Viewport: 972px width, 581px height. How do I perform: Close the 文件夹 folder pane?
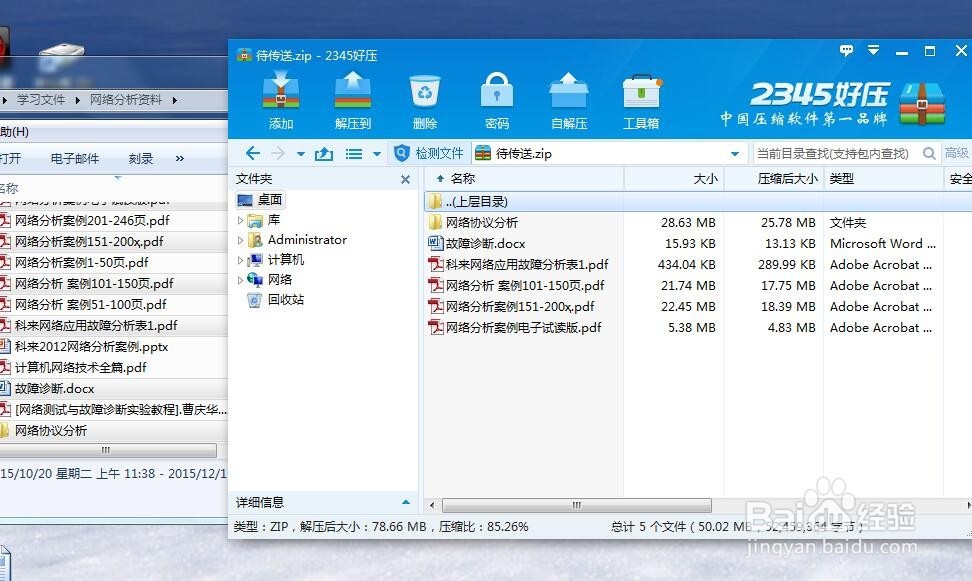[405, 179]
